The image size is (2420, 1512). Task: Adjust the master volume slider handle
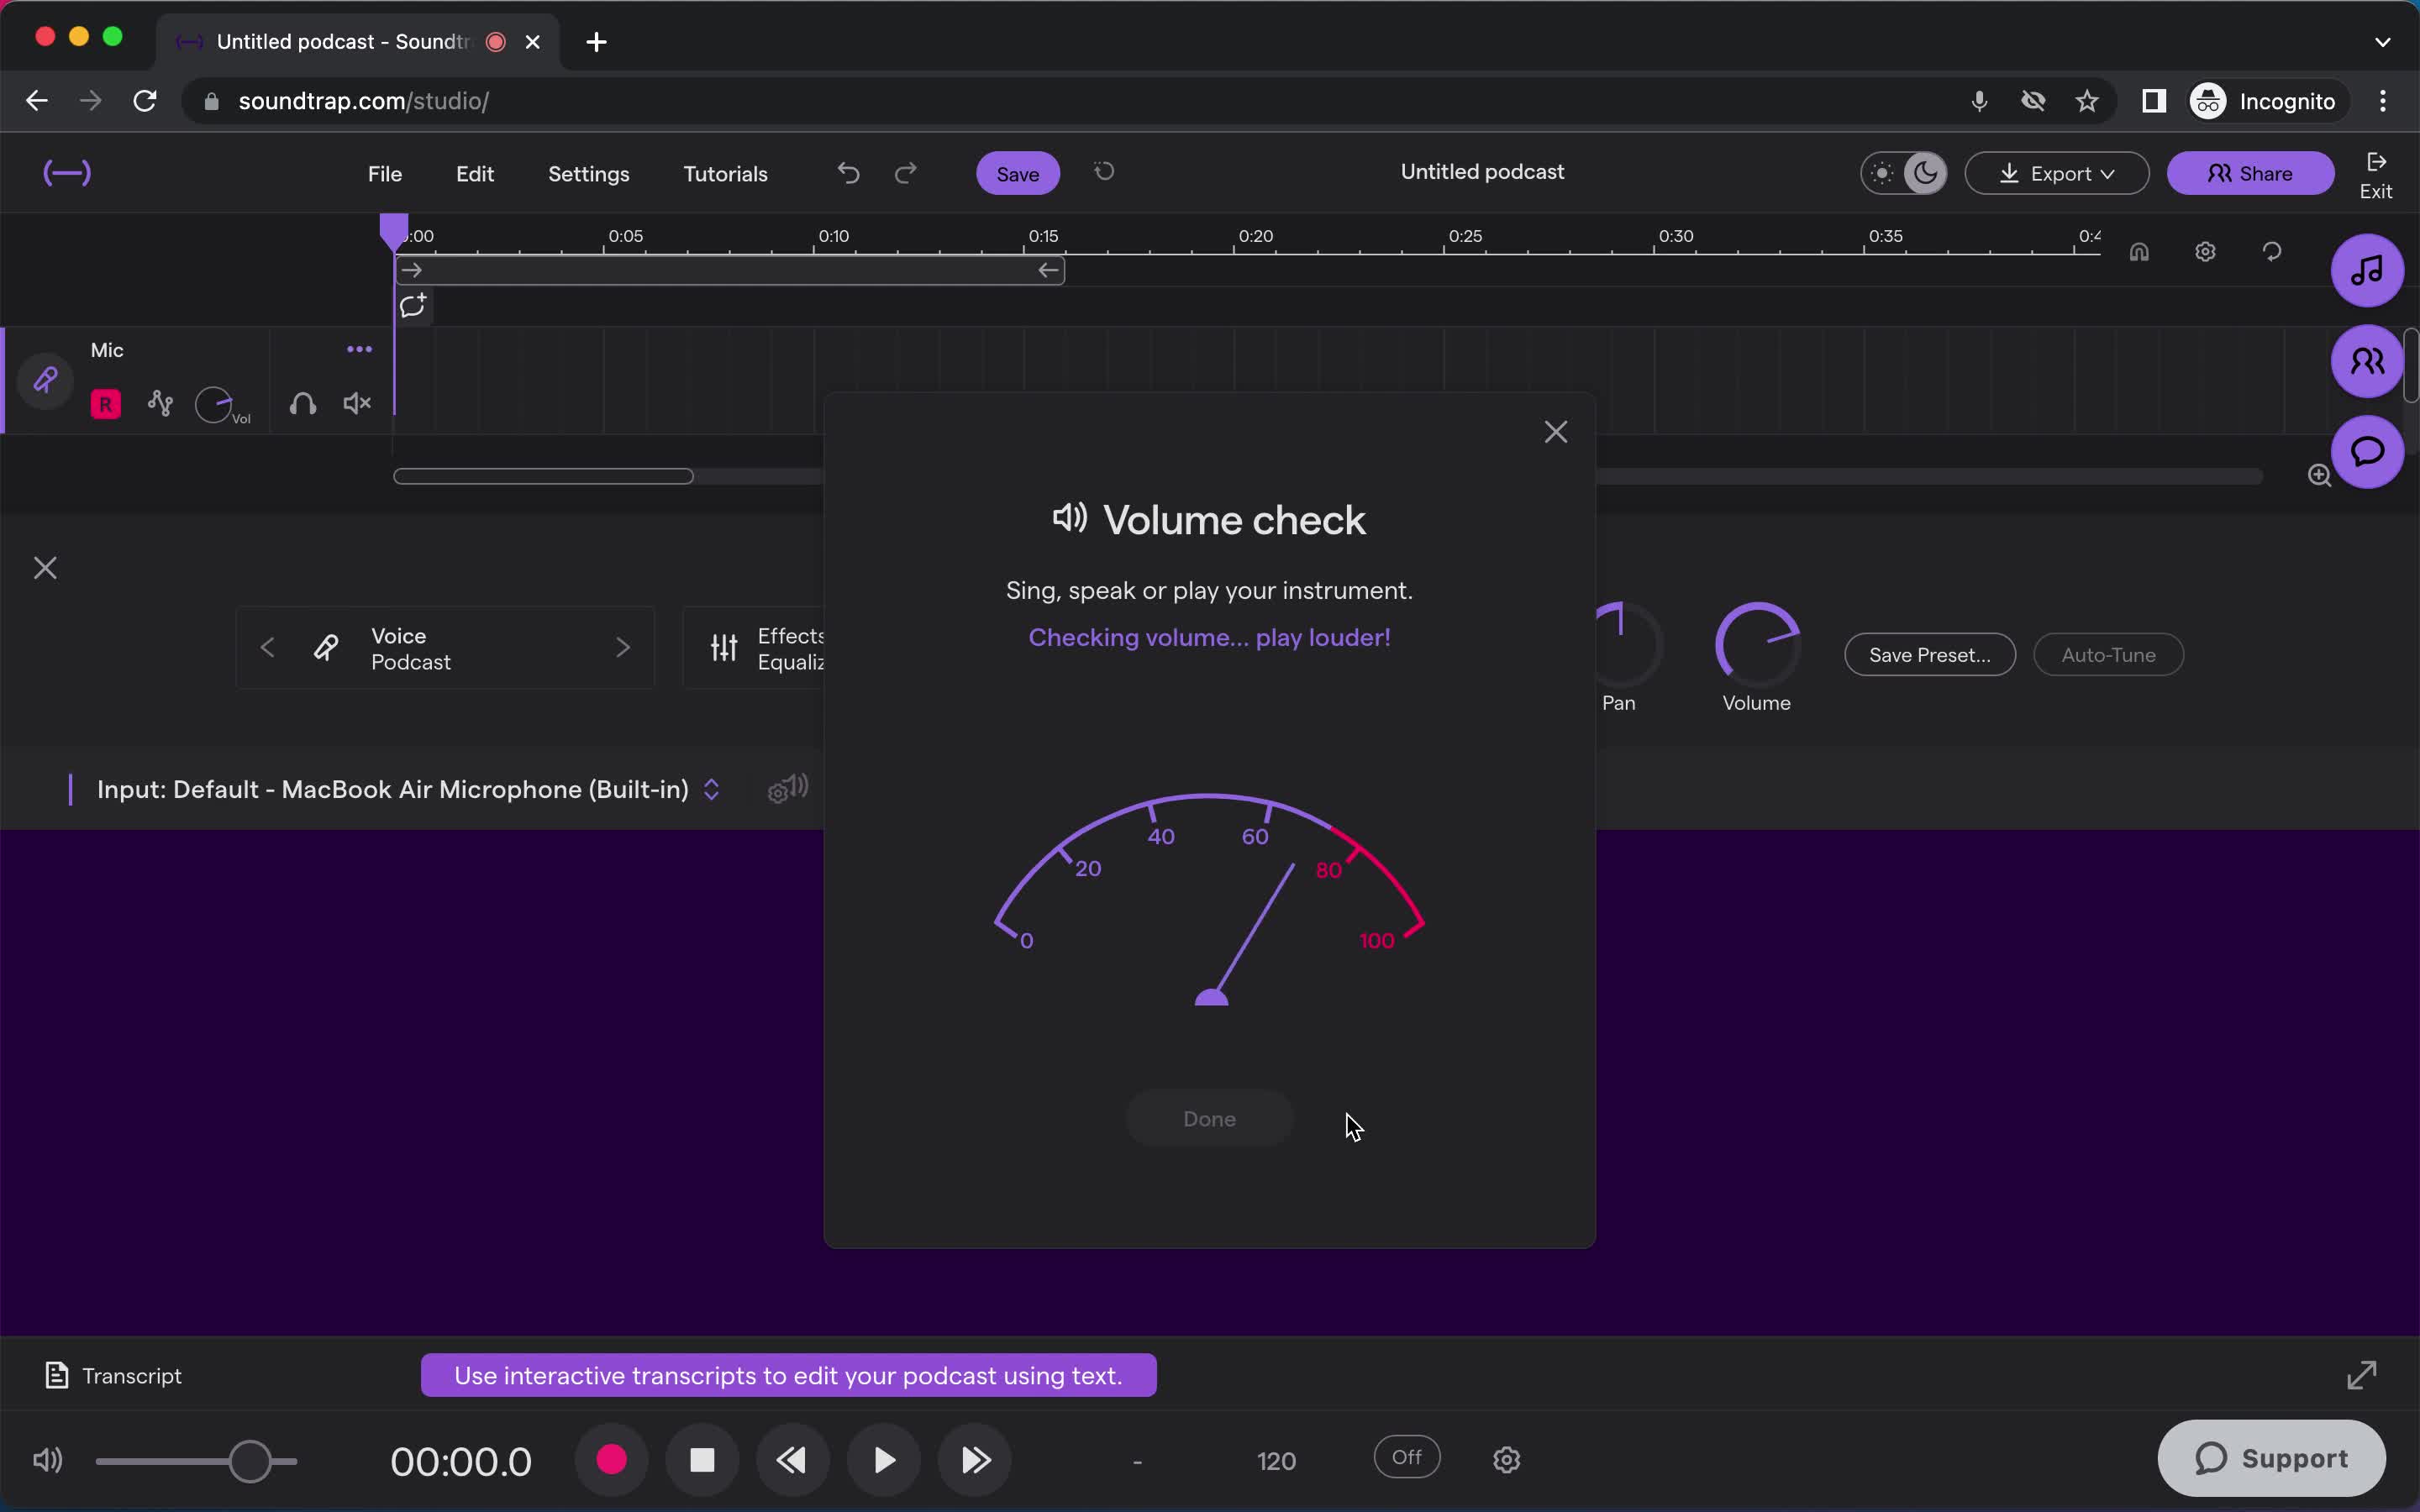coord(250,1460)
